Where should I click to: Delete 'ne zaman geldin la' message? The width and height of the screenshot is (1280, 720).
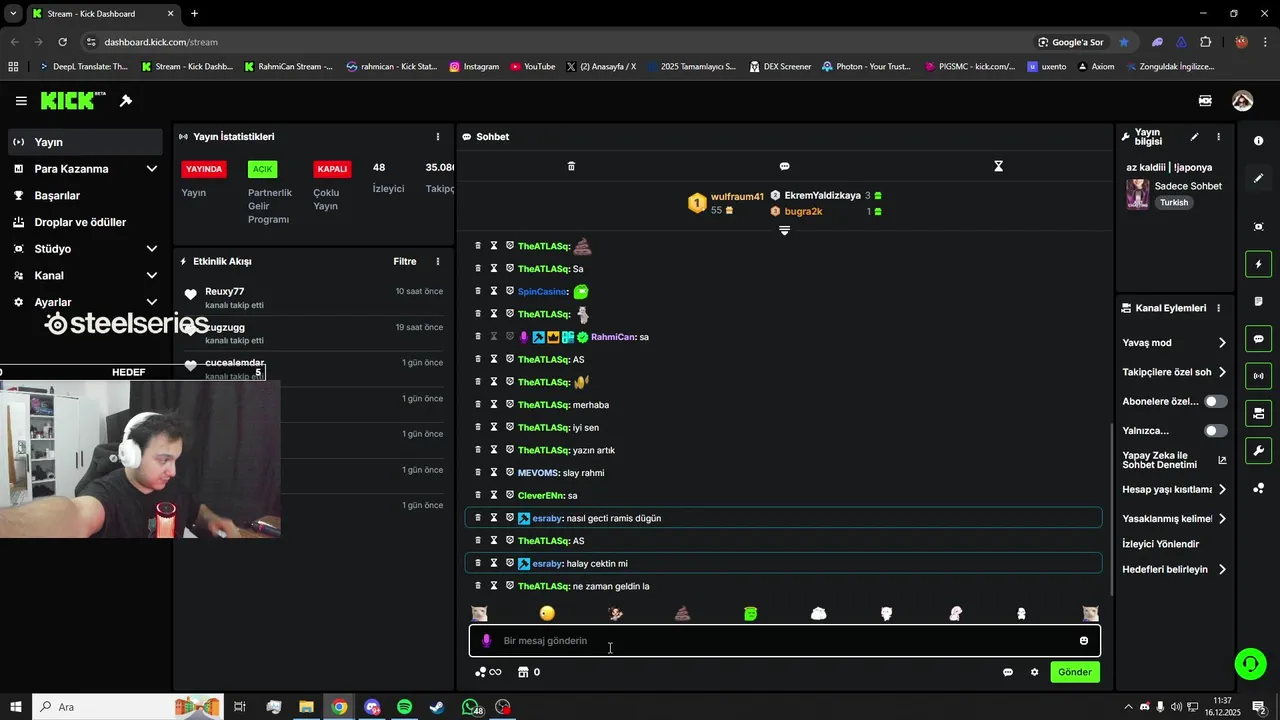(478, 586)
